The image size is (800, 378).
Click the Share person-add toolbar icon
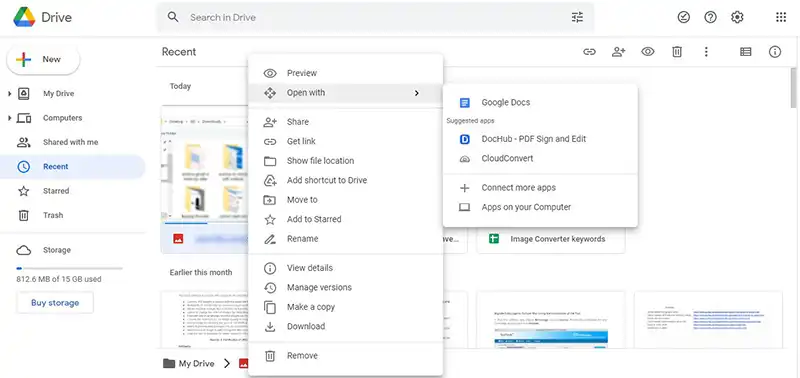point(618,52)
